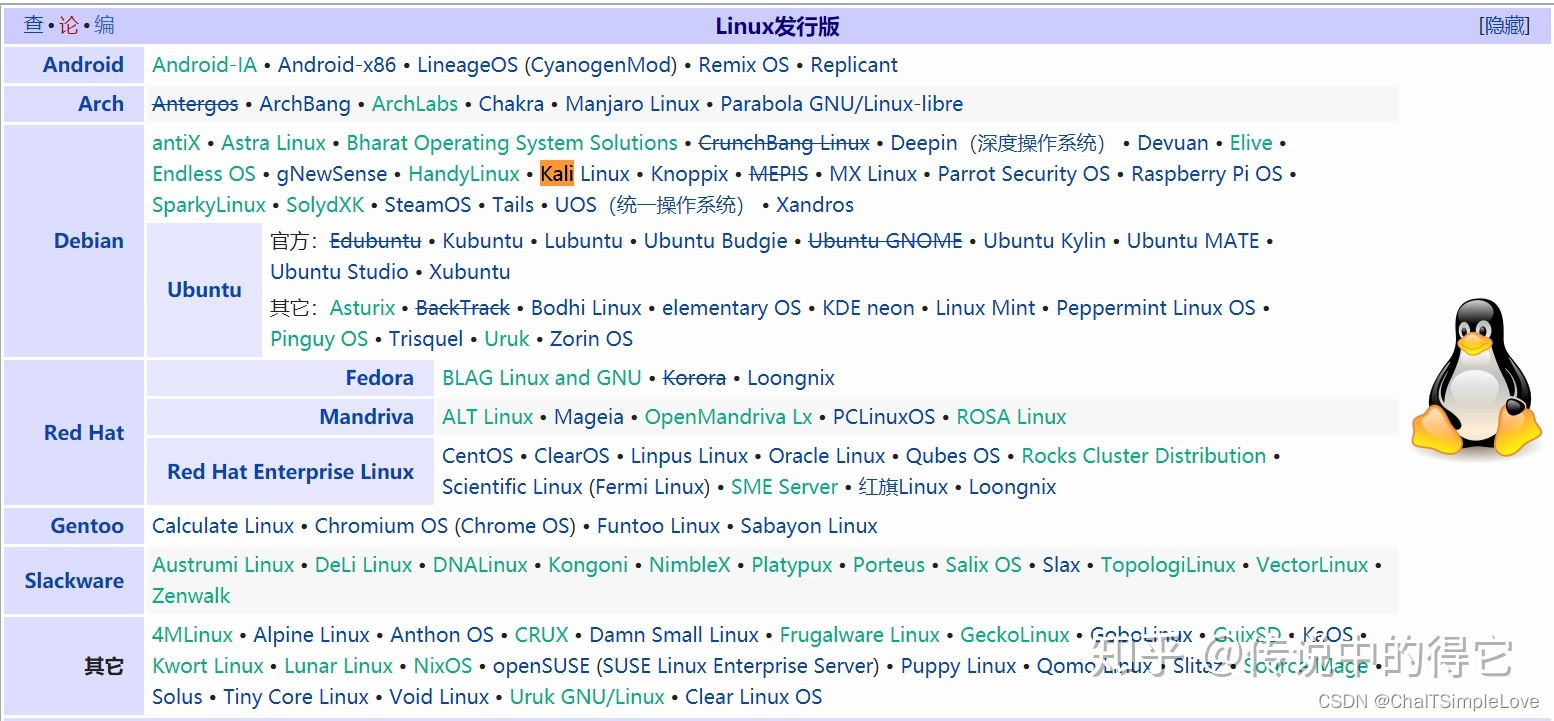Open the Austrumi Linux link
The height and width of the screenshot is (721, 1554).
click(x=223, y=565)
